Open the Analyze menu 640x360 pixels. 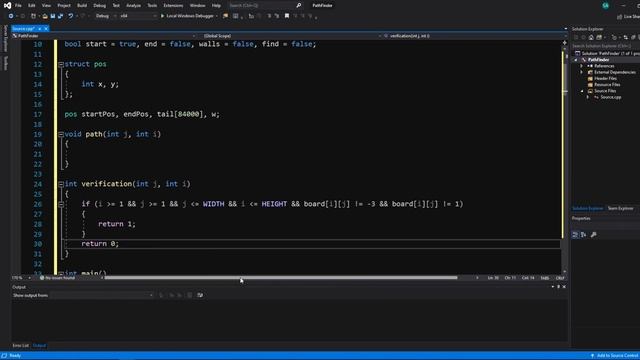133,5
